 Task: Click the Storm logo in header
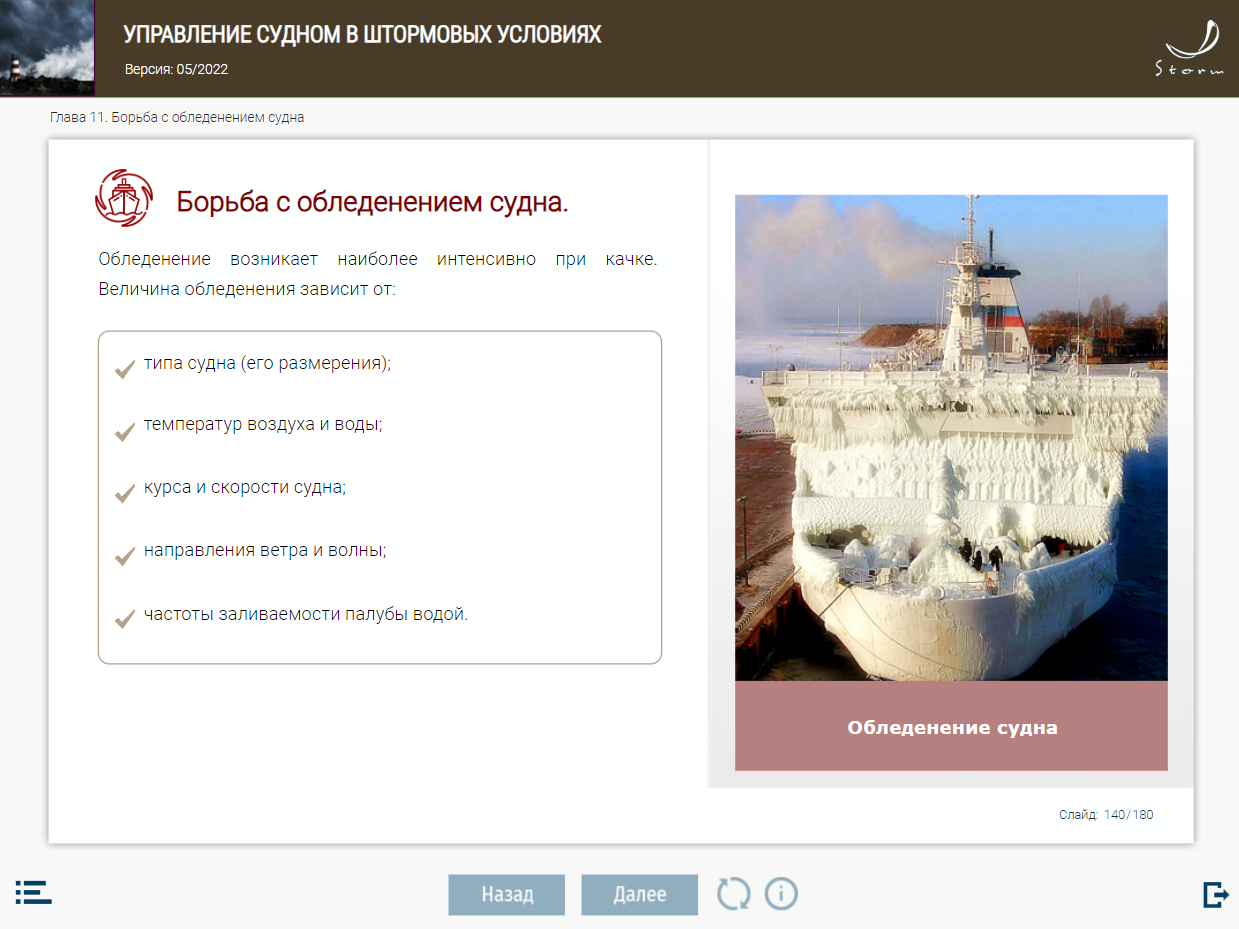tap(1190, 49)
